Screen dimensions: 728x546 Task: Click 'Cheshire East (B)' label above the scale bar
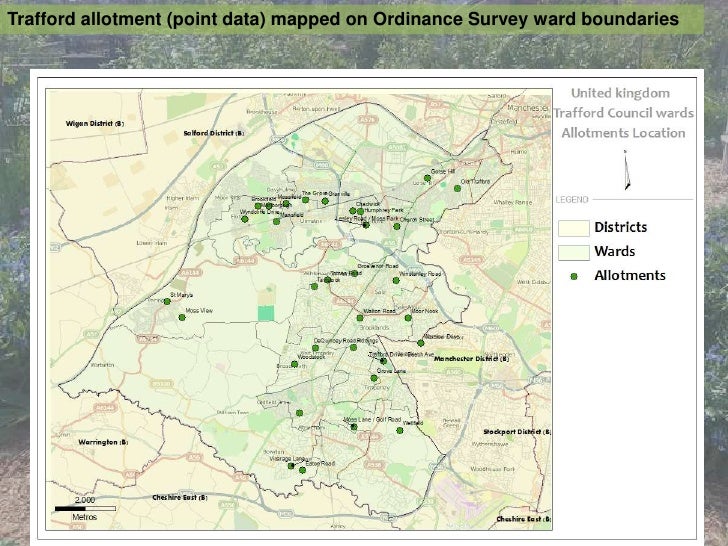[180, 497]
